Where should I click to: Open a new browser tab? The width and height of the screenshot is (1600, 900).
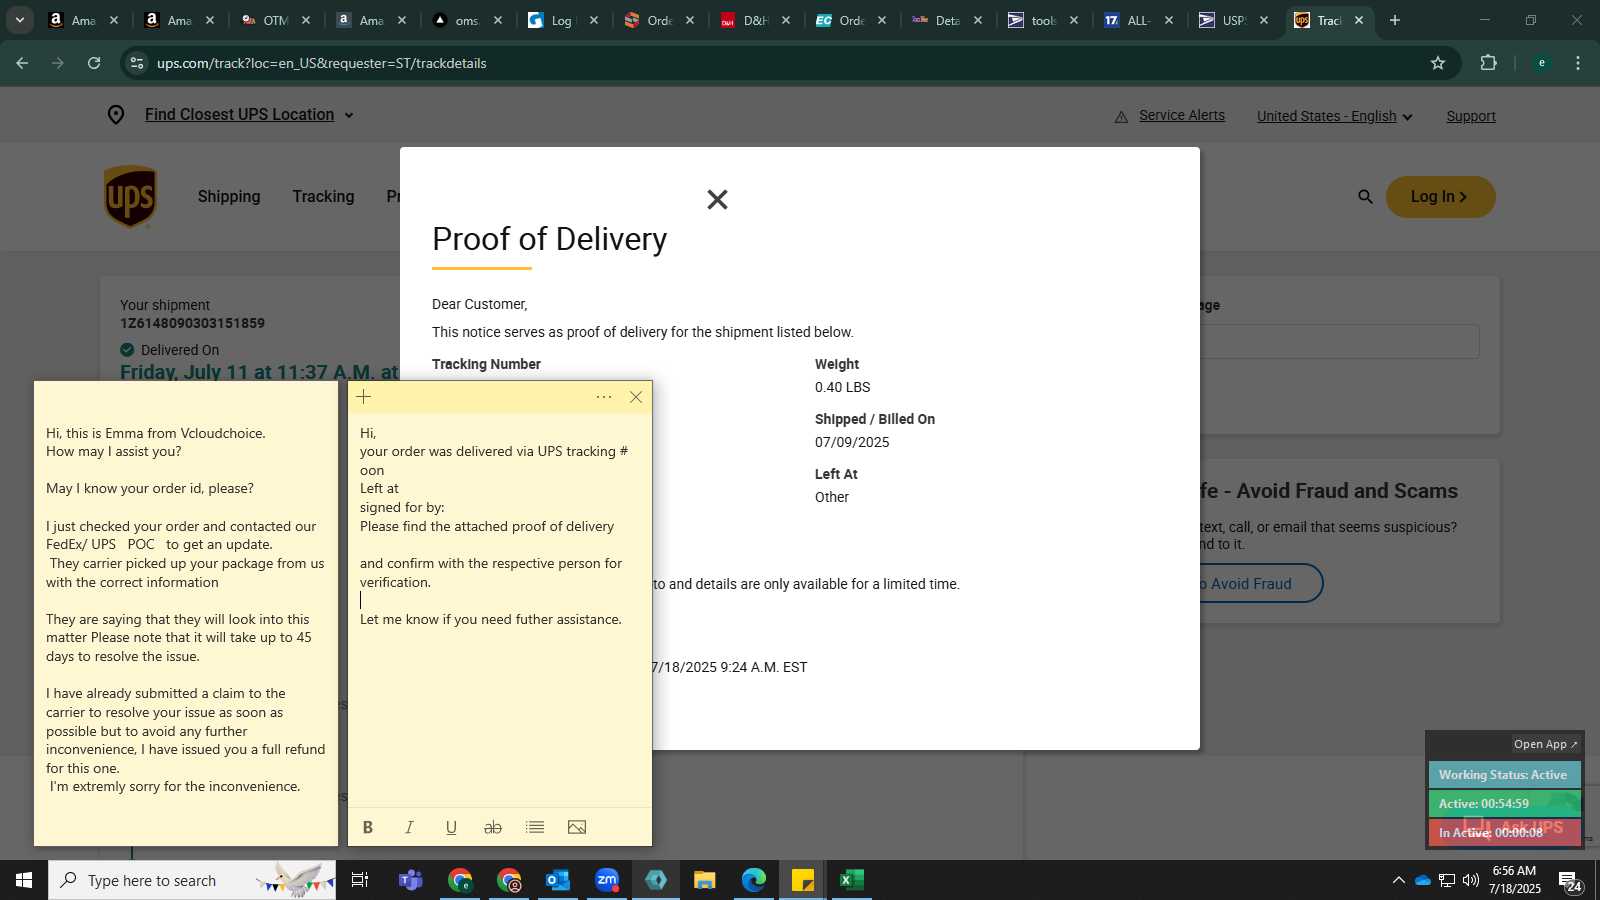[x=1395, y=20]
